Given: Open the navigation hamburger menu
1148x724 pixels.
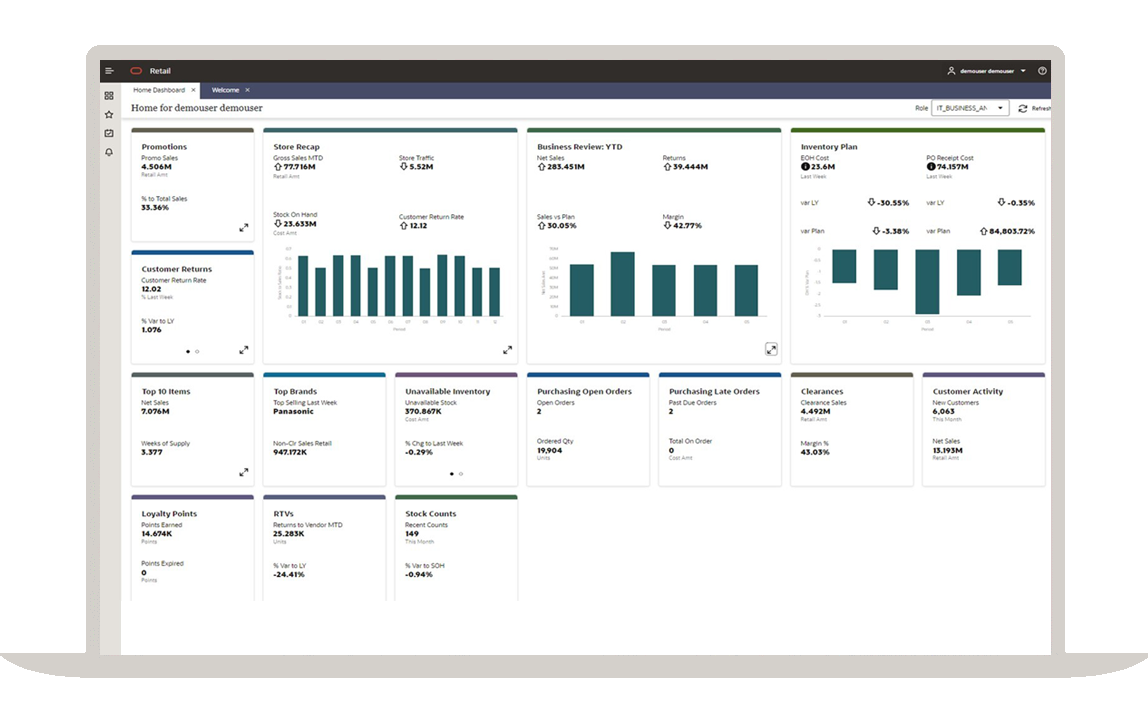Looking at the screenshot, I should click(x=109, y=70).
